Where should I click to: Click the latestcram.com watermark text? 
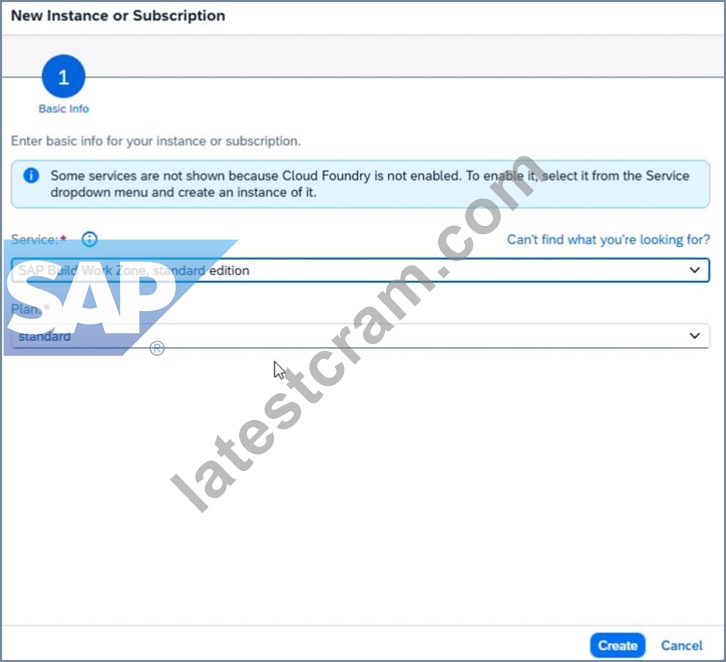pos(359,333)
